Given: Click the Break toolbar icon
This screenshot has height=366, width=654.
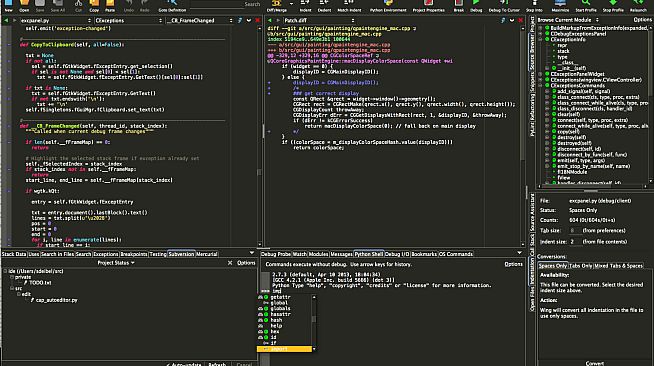Looking at the screenshot, I should pos(458,4).
